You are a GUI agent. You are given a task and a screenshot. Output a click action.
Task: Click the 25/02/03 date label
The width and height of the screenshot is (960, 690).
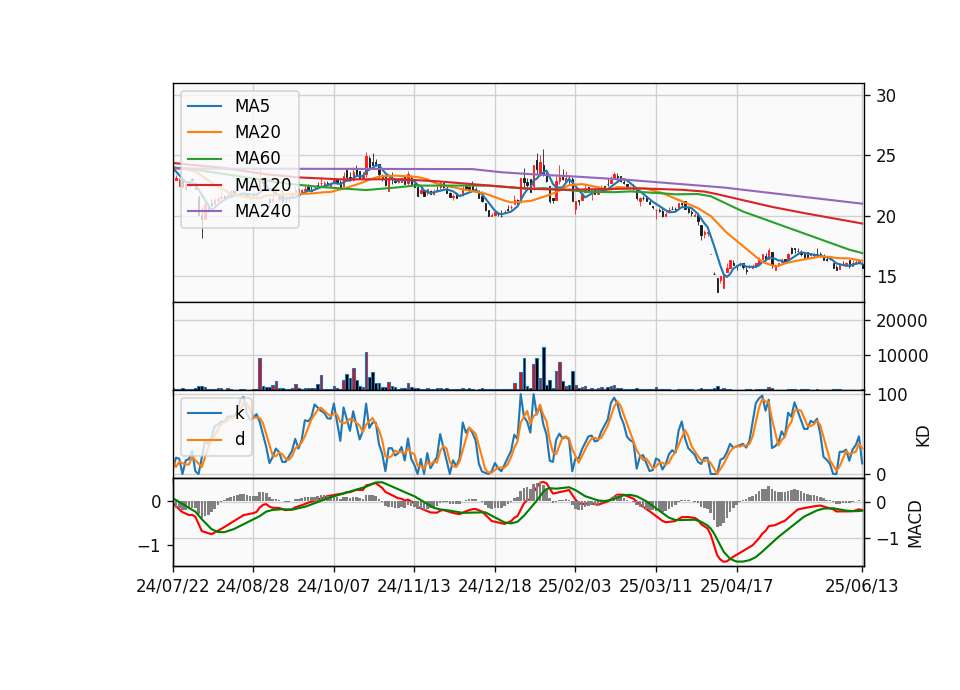[575, 586]
